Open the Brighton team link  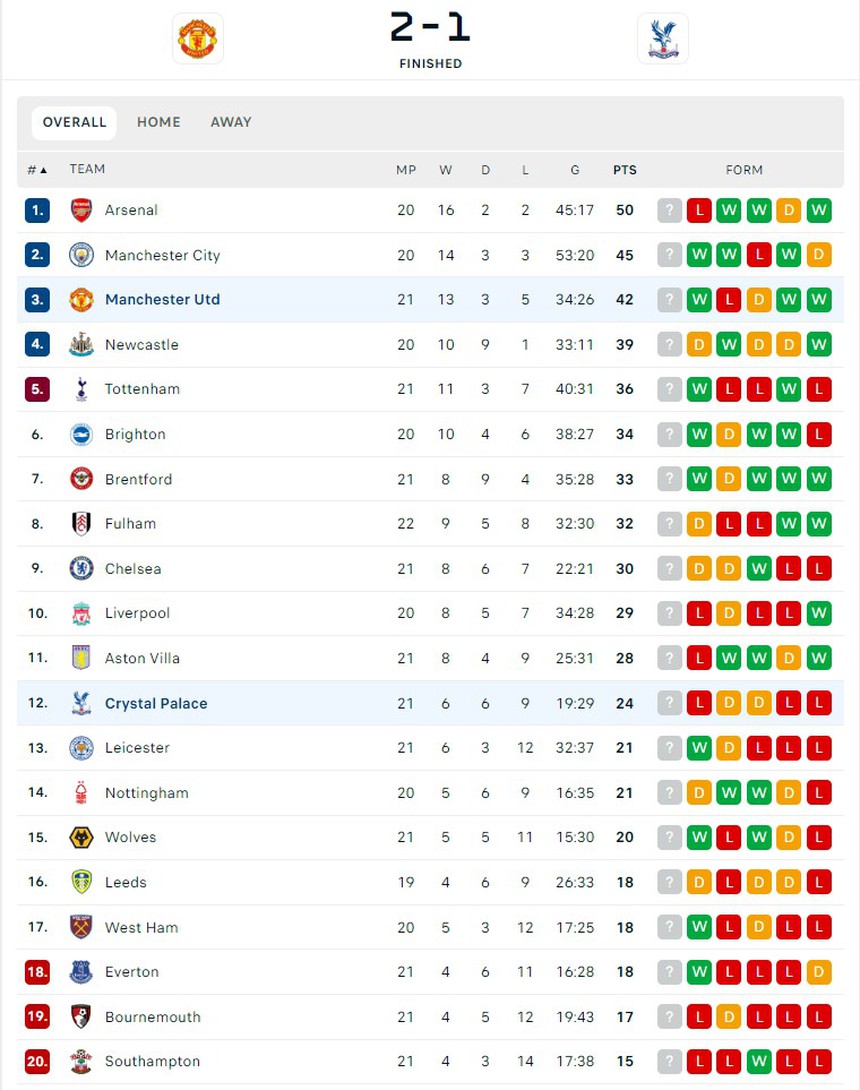135,434
